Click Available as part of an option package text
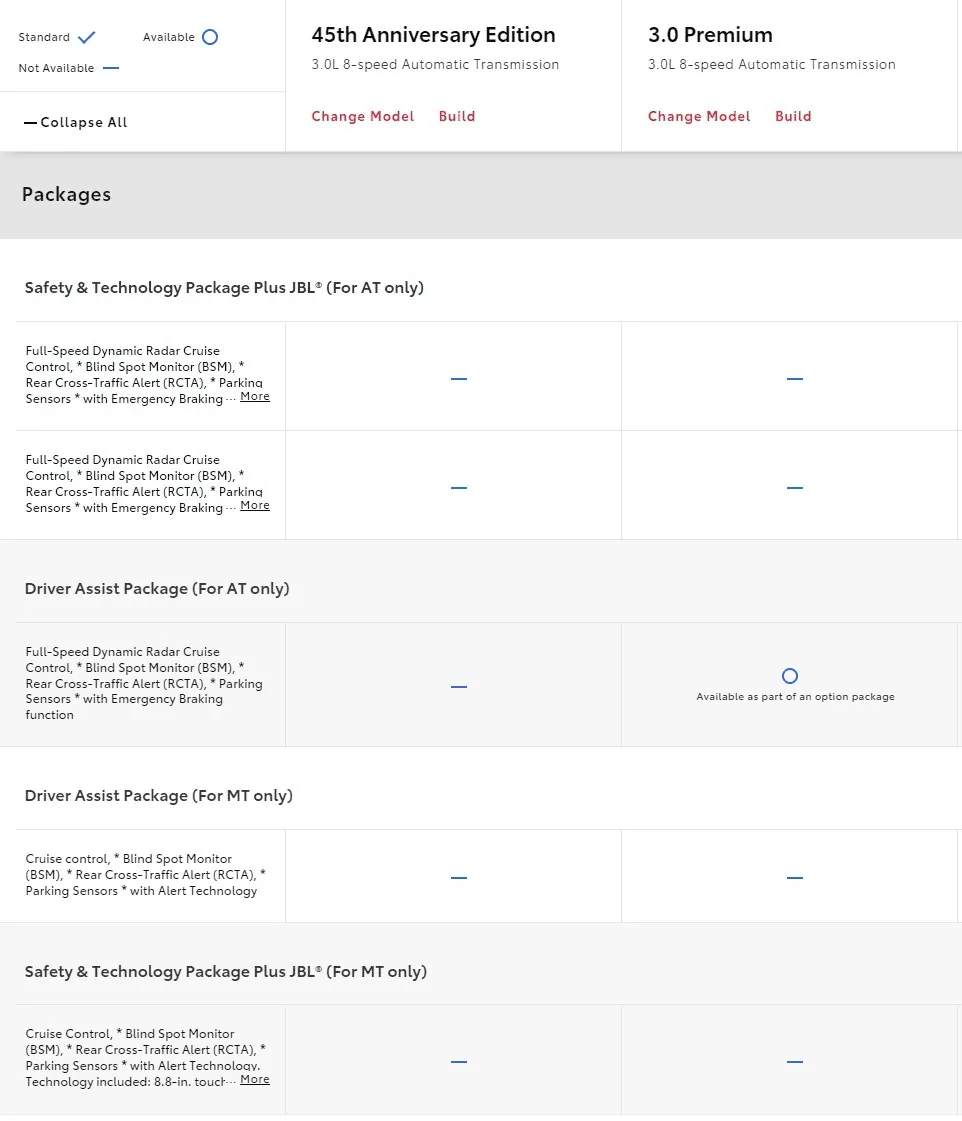Screen dimensions: 962x1121 [795, 696]
